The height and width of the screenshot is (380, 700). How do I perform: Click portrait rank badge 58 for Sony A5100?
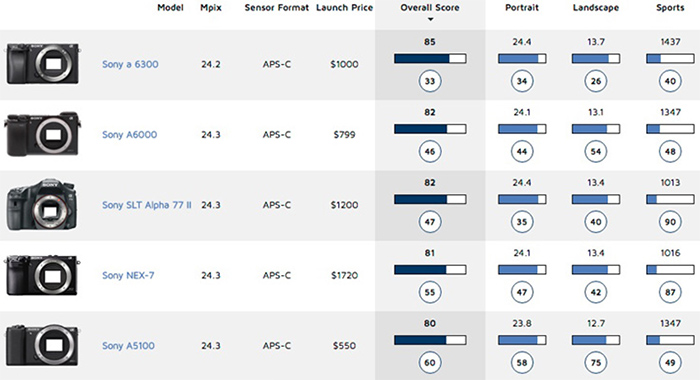[x=522, y=363]
